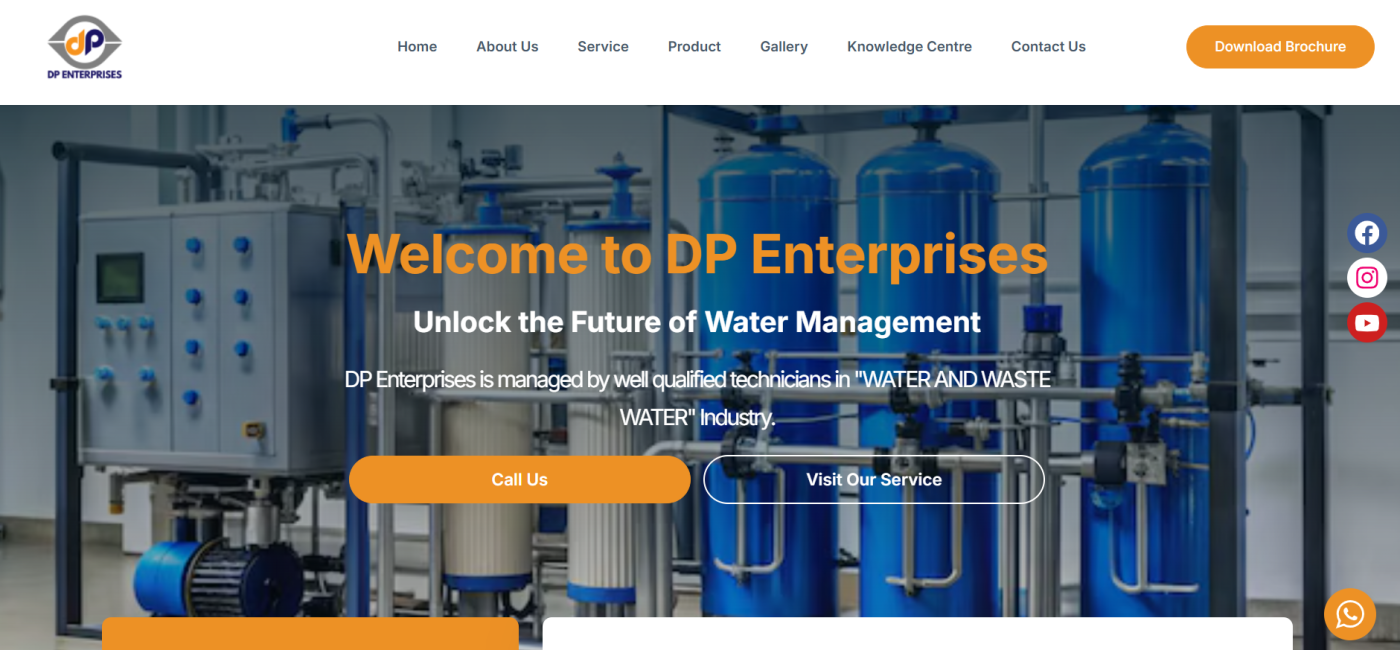Select Product in the navigation bar
Viewport: 1400px width, 650px height.
click(694, 46)
